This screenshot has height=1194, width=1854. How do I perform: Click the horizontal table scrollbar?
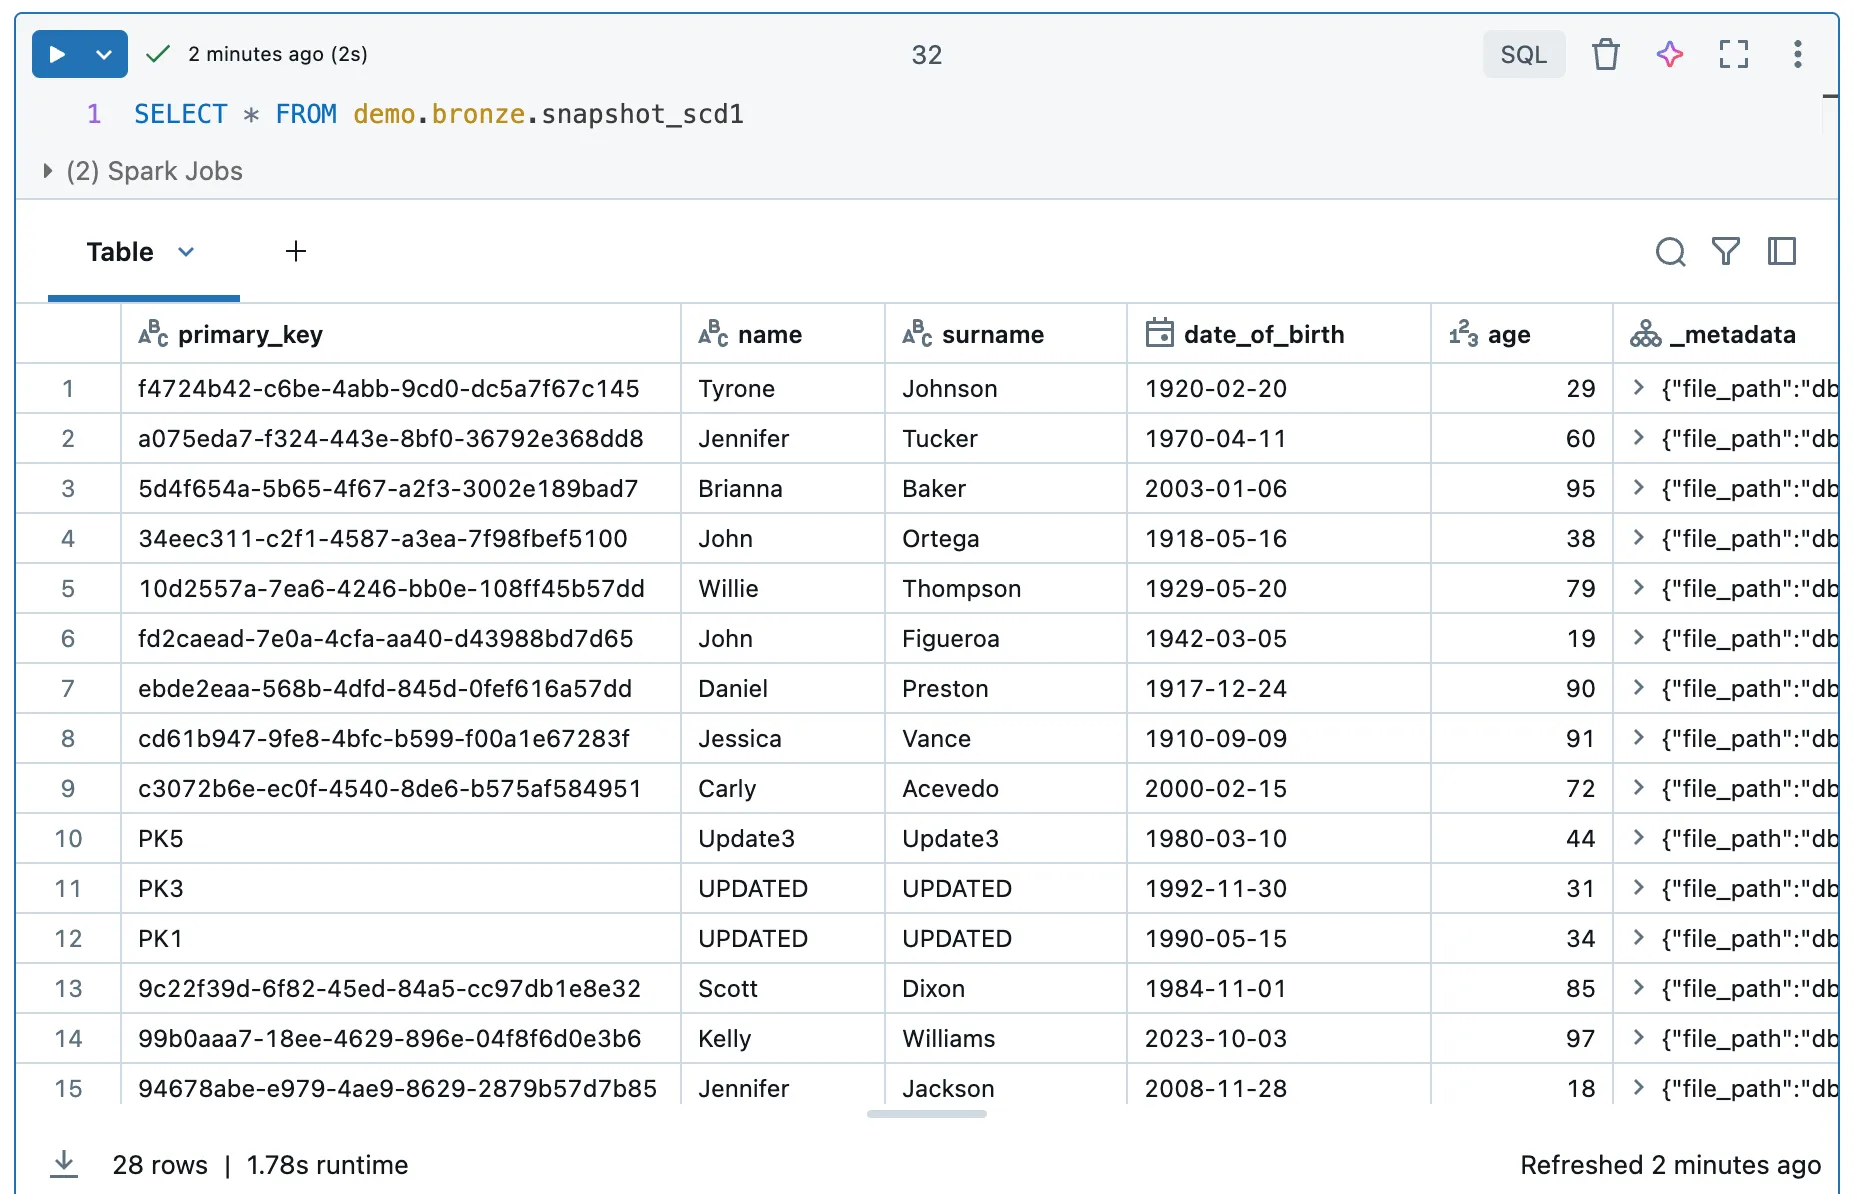[x=926, y=1114]
